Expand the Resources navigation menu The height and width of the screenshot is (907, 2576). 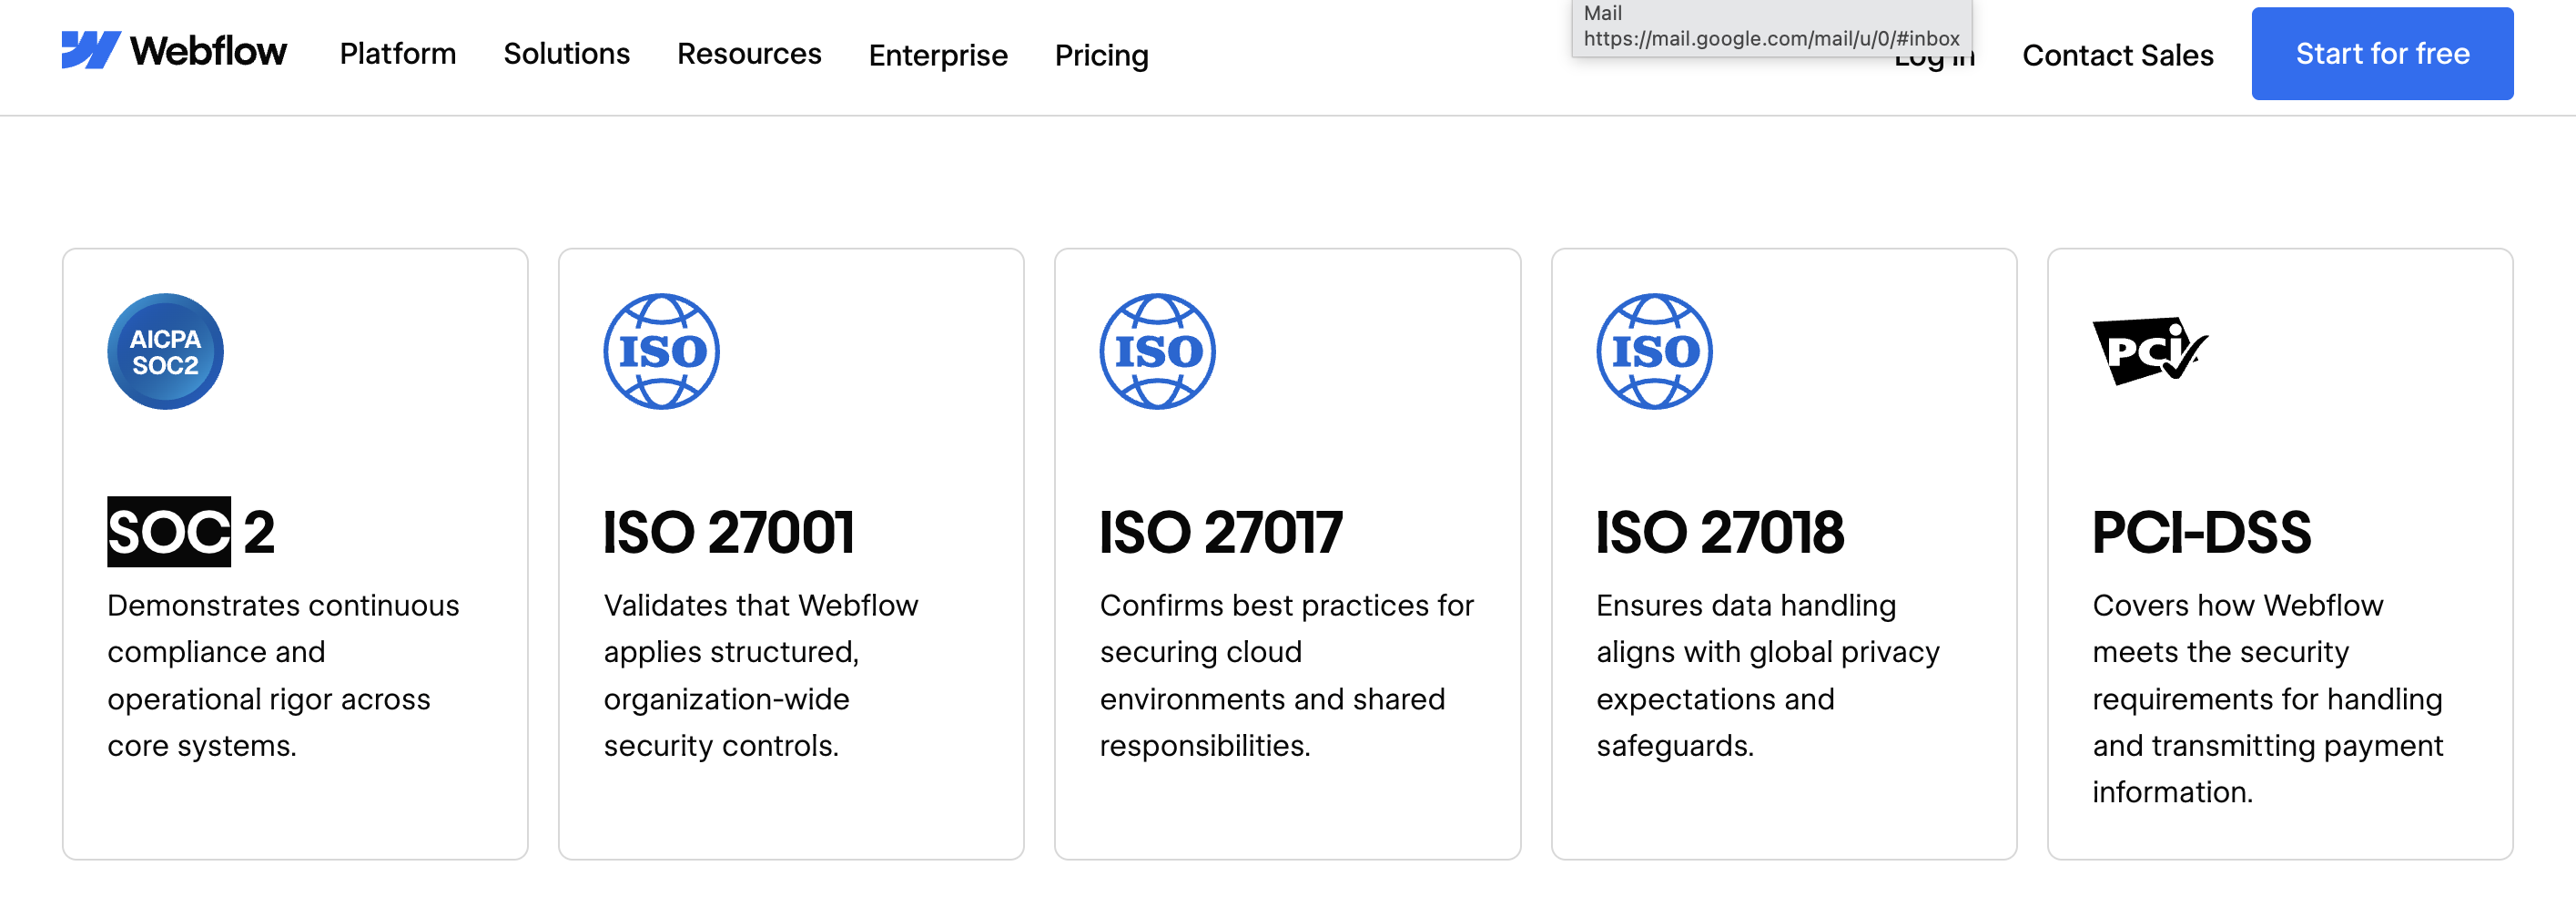(748, 54)
